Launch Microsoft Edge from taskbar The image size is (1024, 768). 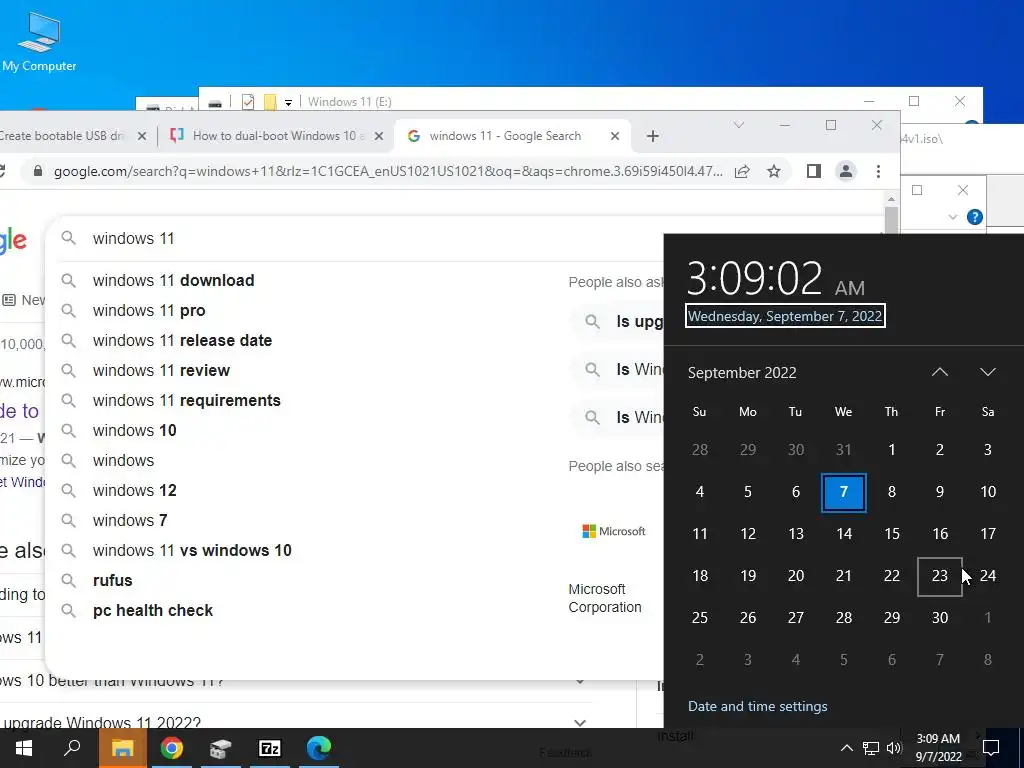coord(319,748)
